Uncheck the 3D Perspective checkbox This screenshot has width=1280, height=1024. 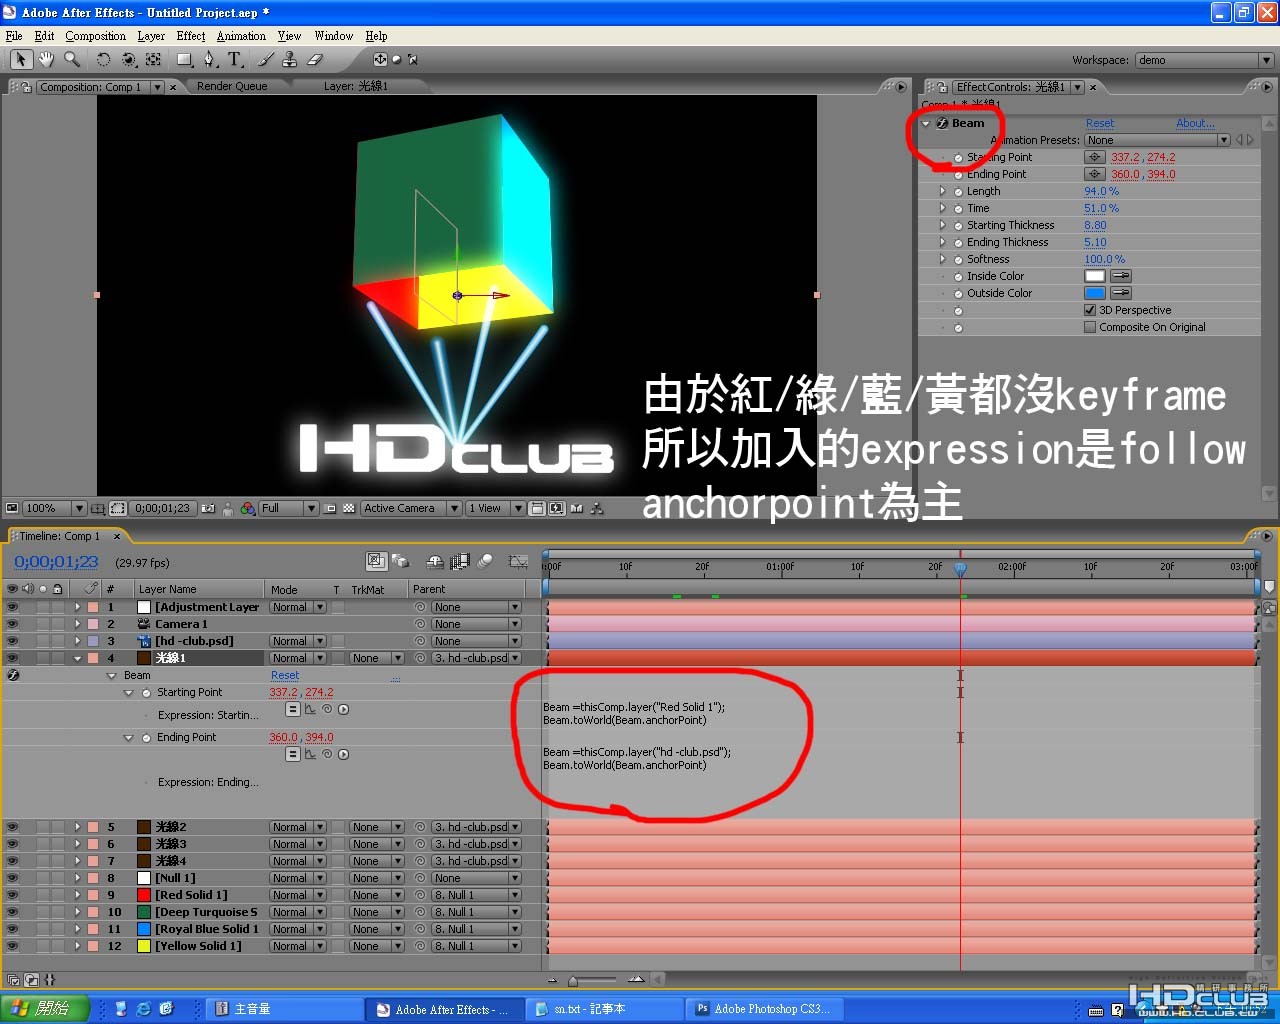1090,310
